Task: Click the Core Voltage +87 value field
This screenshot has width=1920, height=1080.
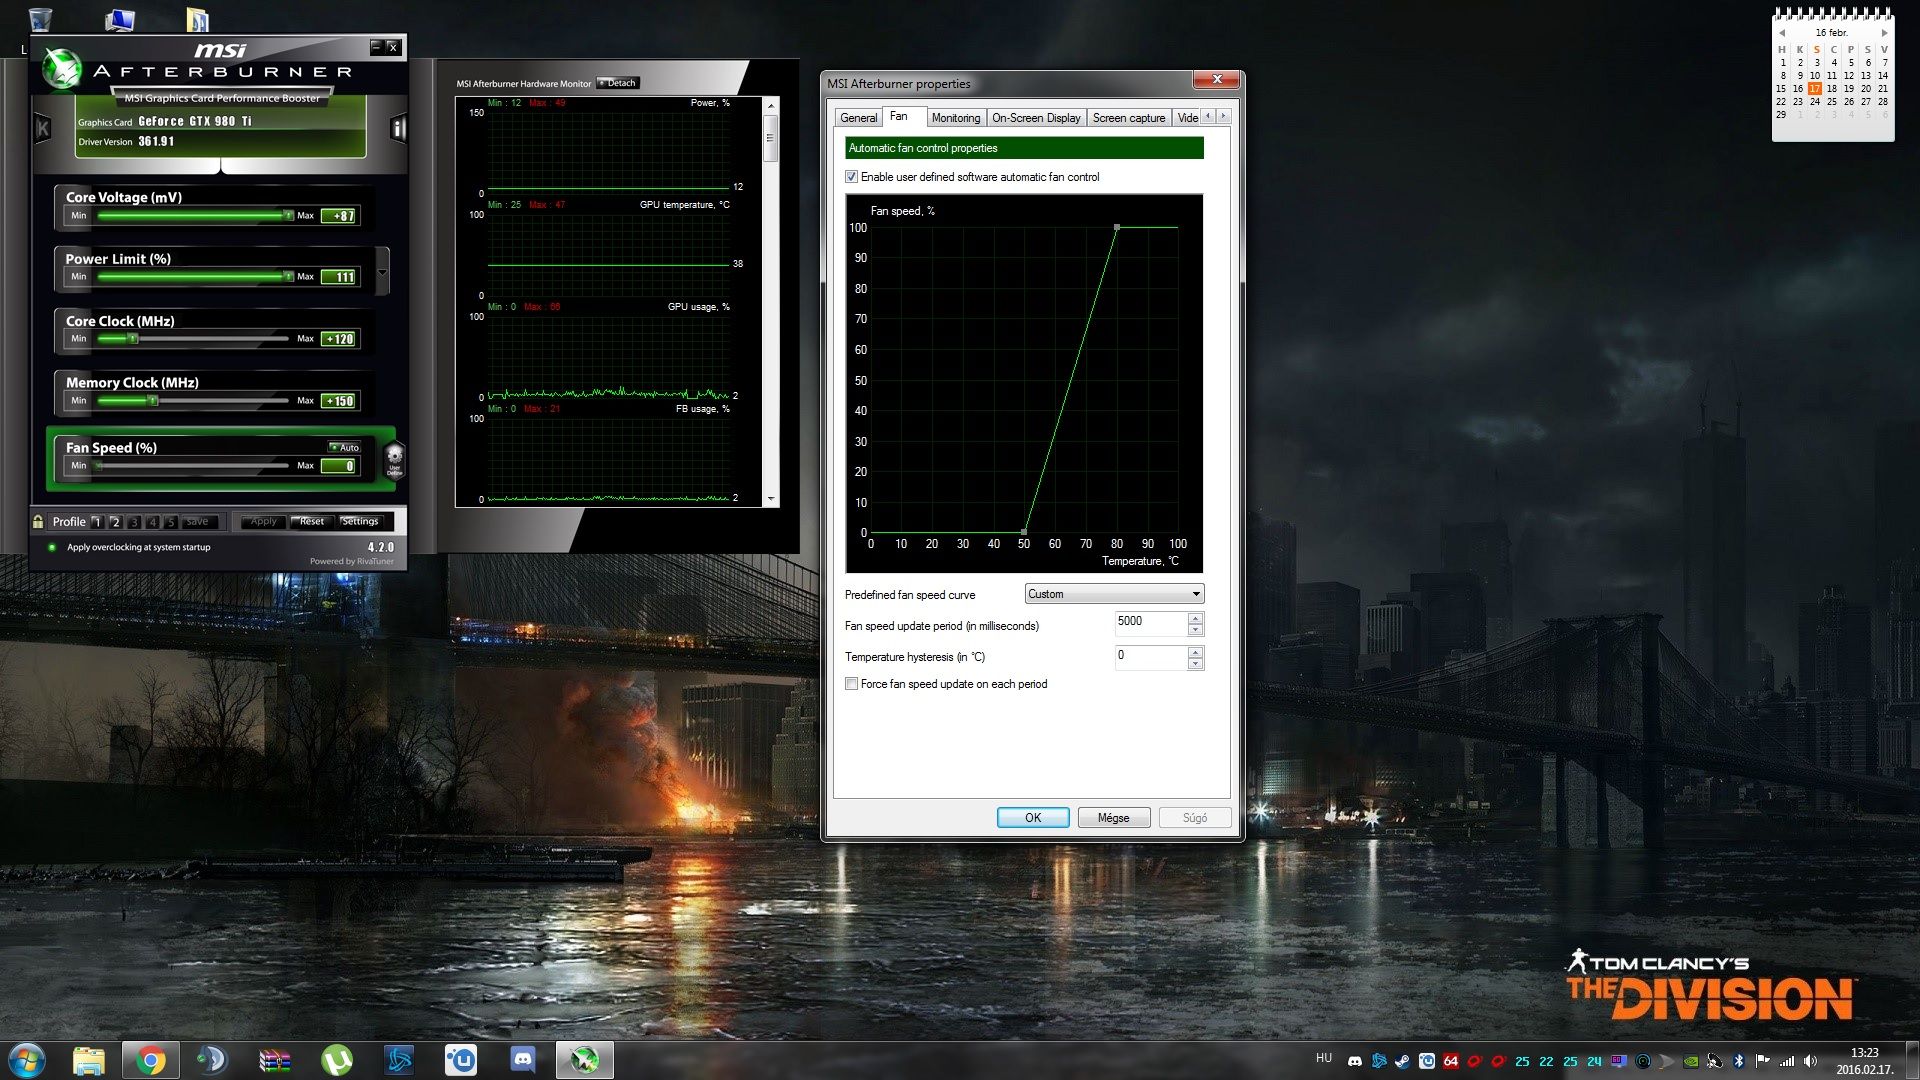Action: click(339, 215)
